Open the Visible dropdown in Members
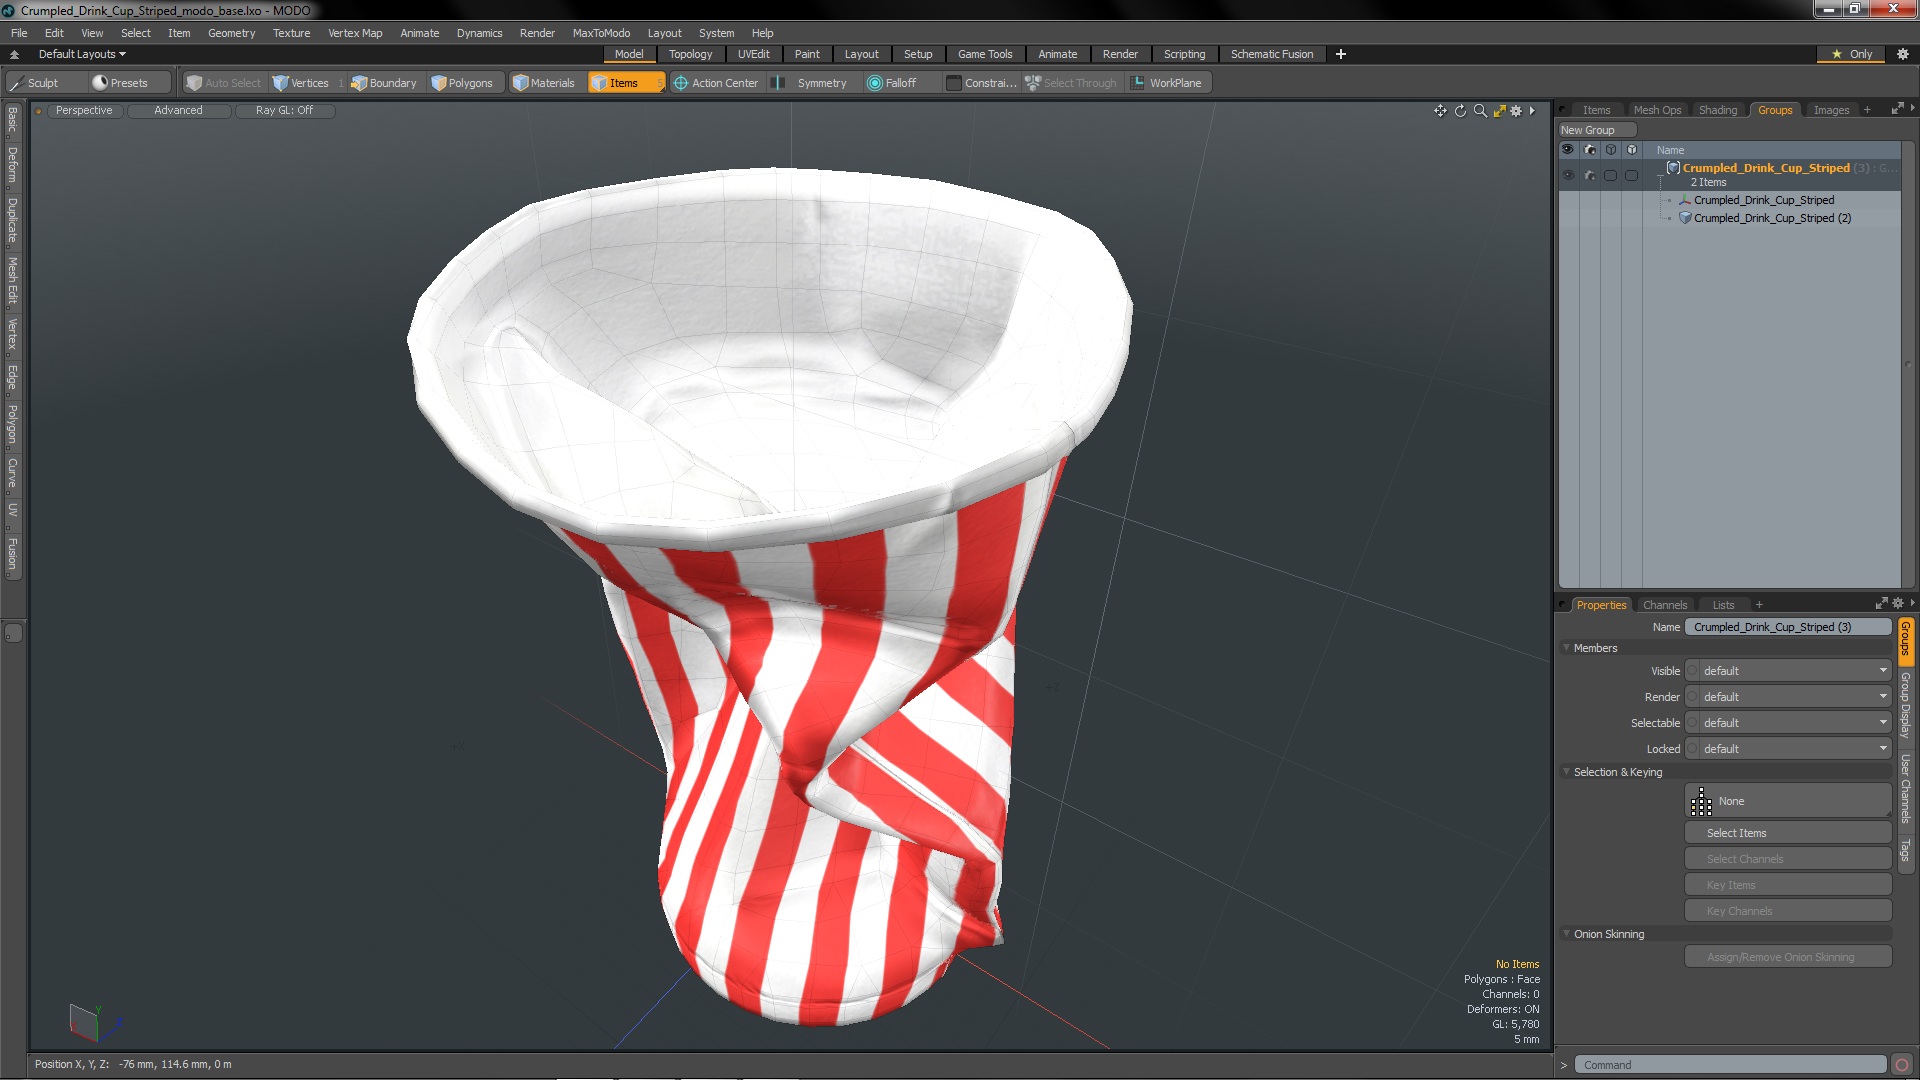1920x1080 pixels. coord(1788,671)
